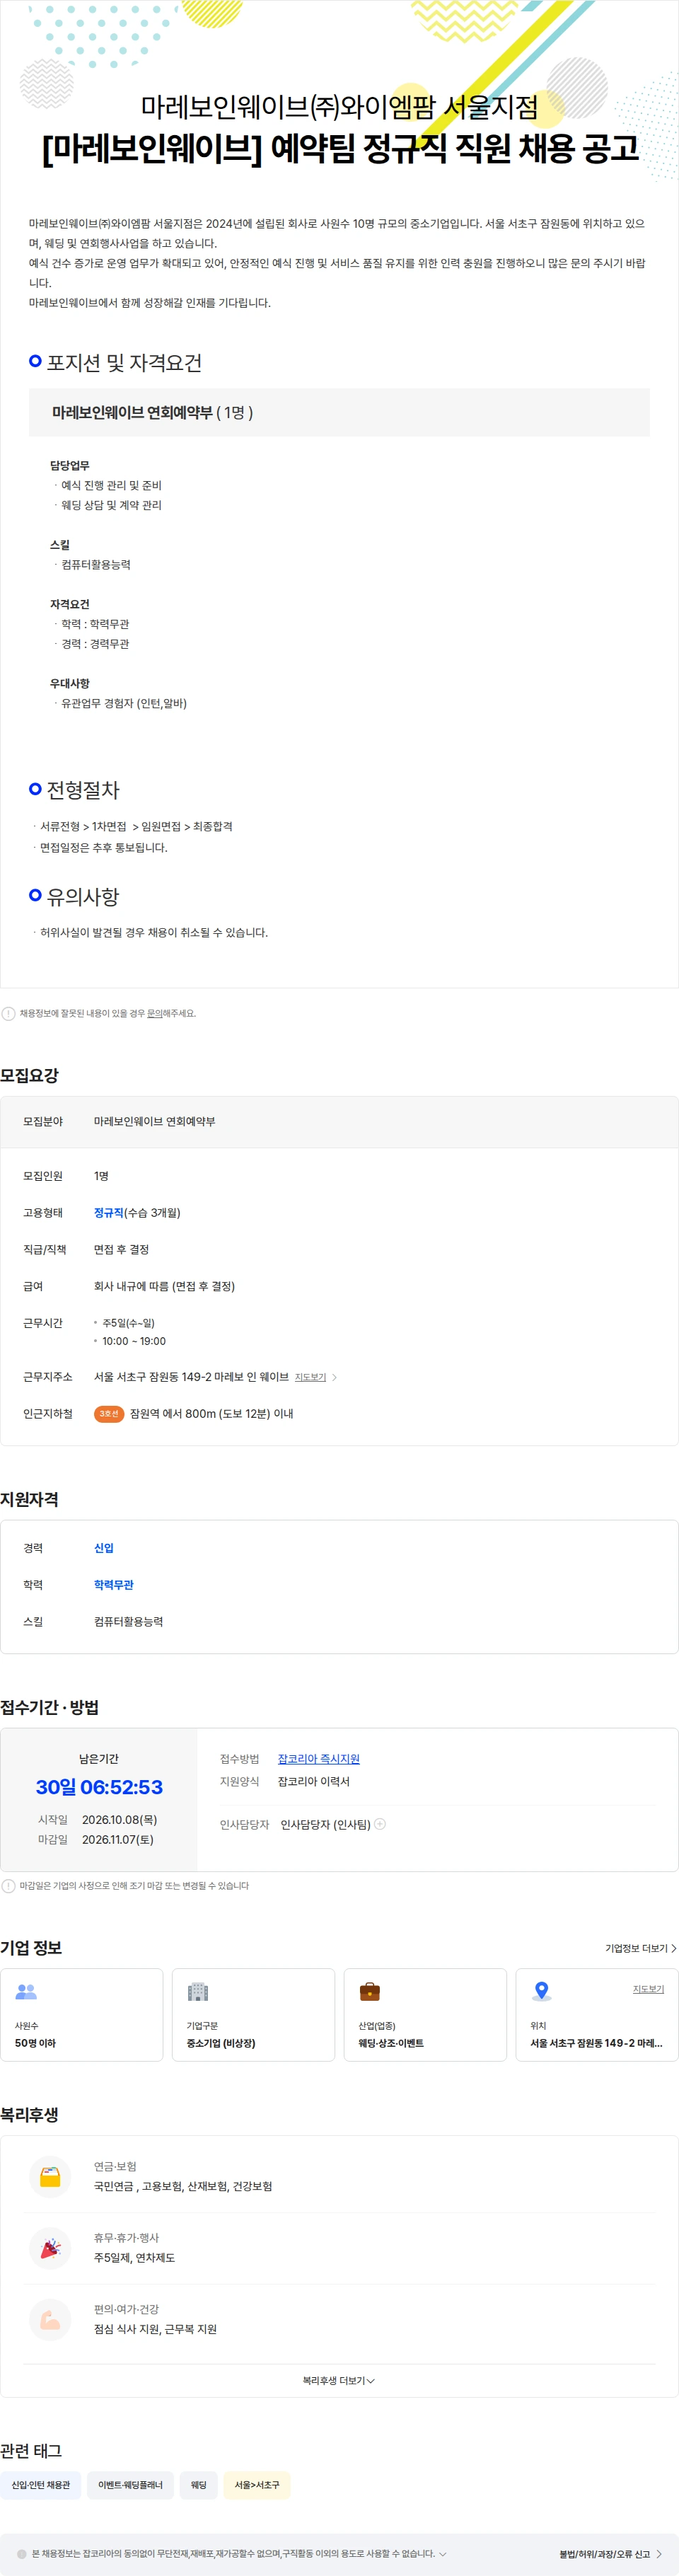Click the 위치 map pin icon

(542, 1991)
